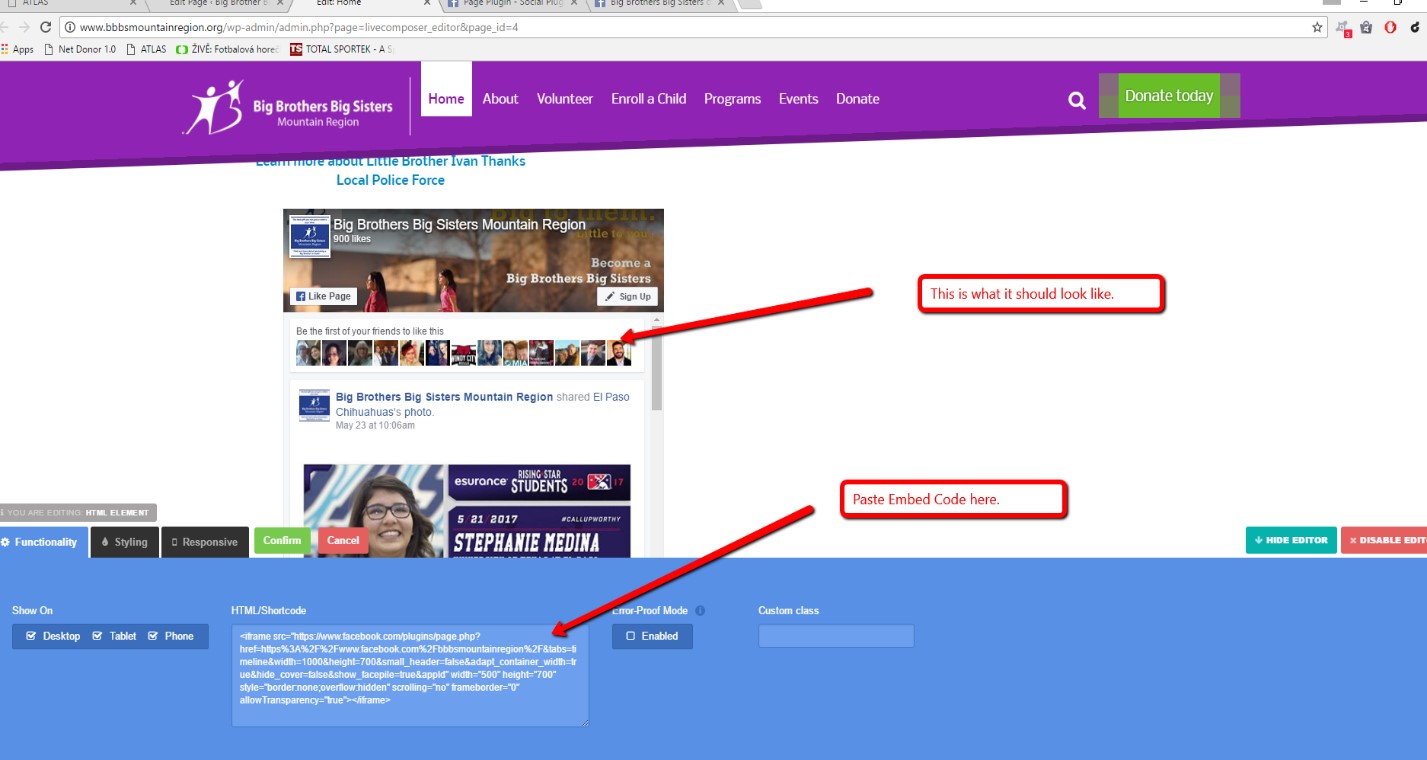This screenshot has height=760, width=1427.
Task: Enable Error-Proof Mode checkbox
Action: pyautogui.click(x=631, y=636)
